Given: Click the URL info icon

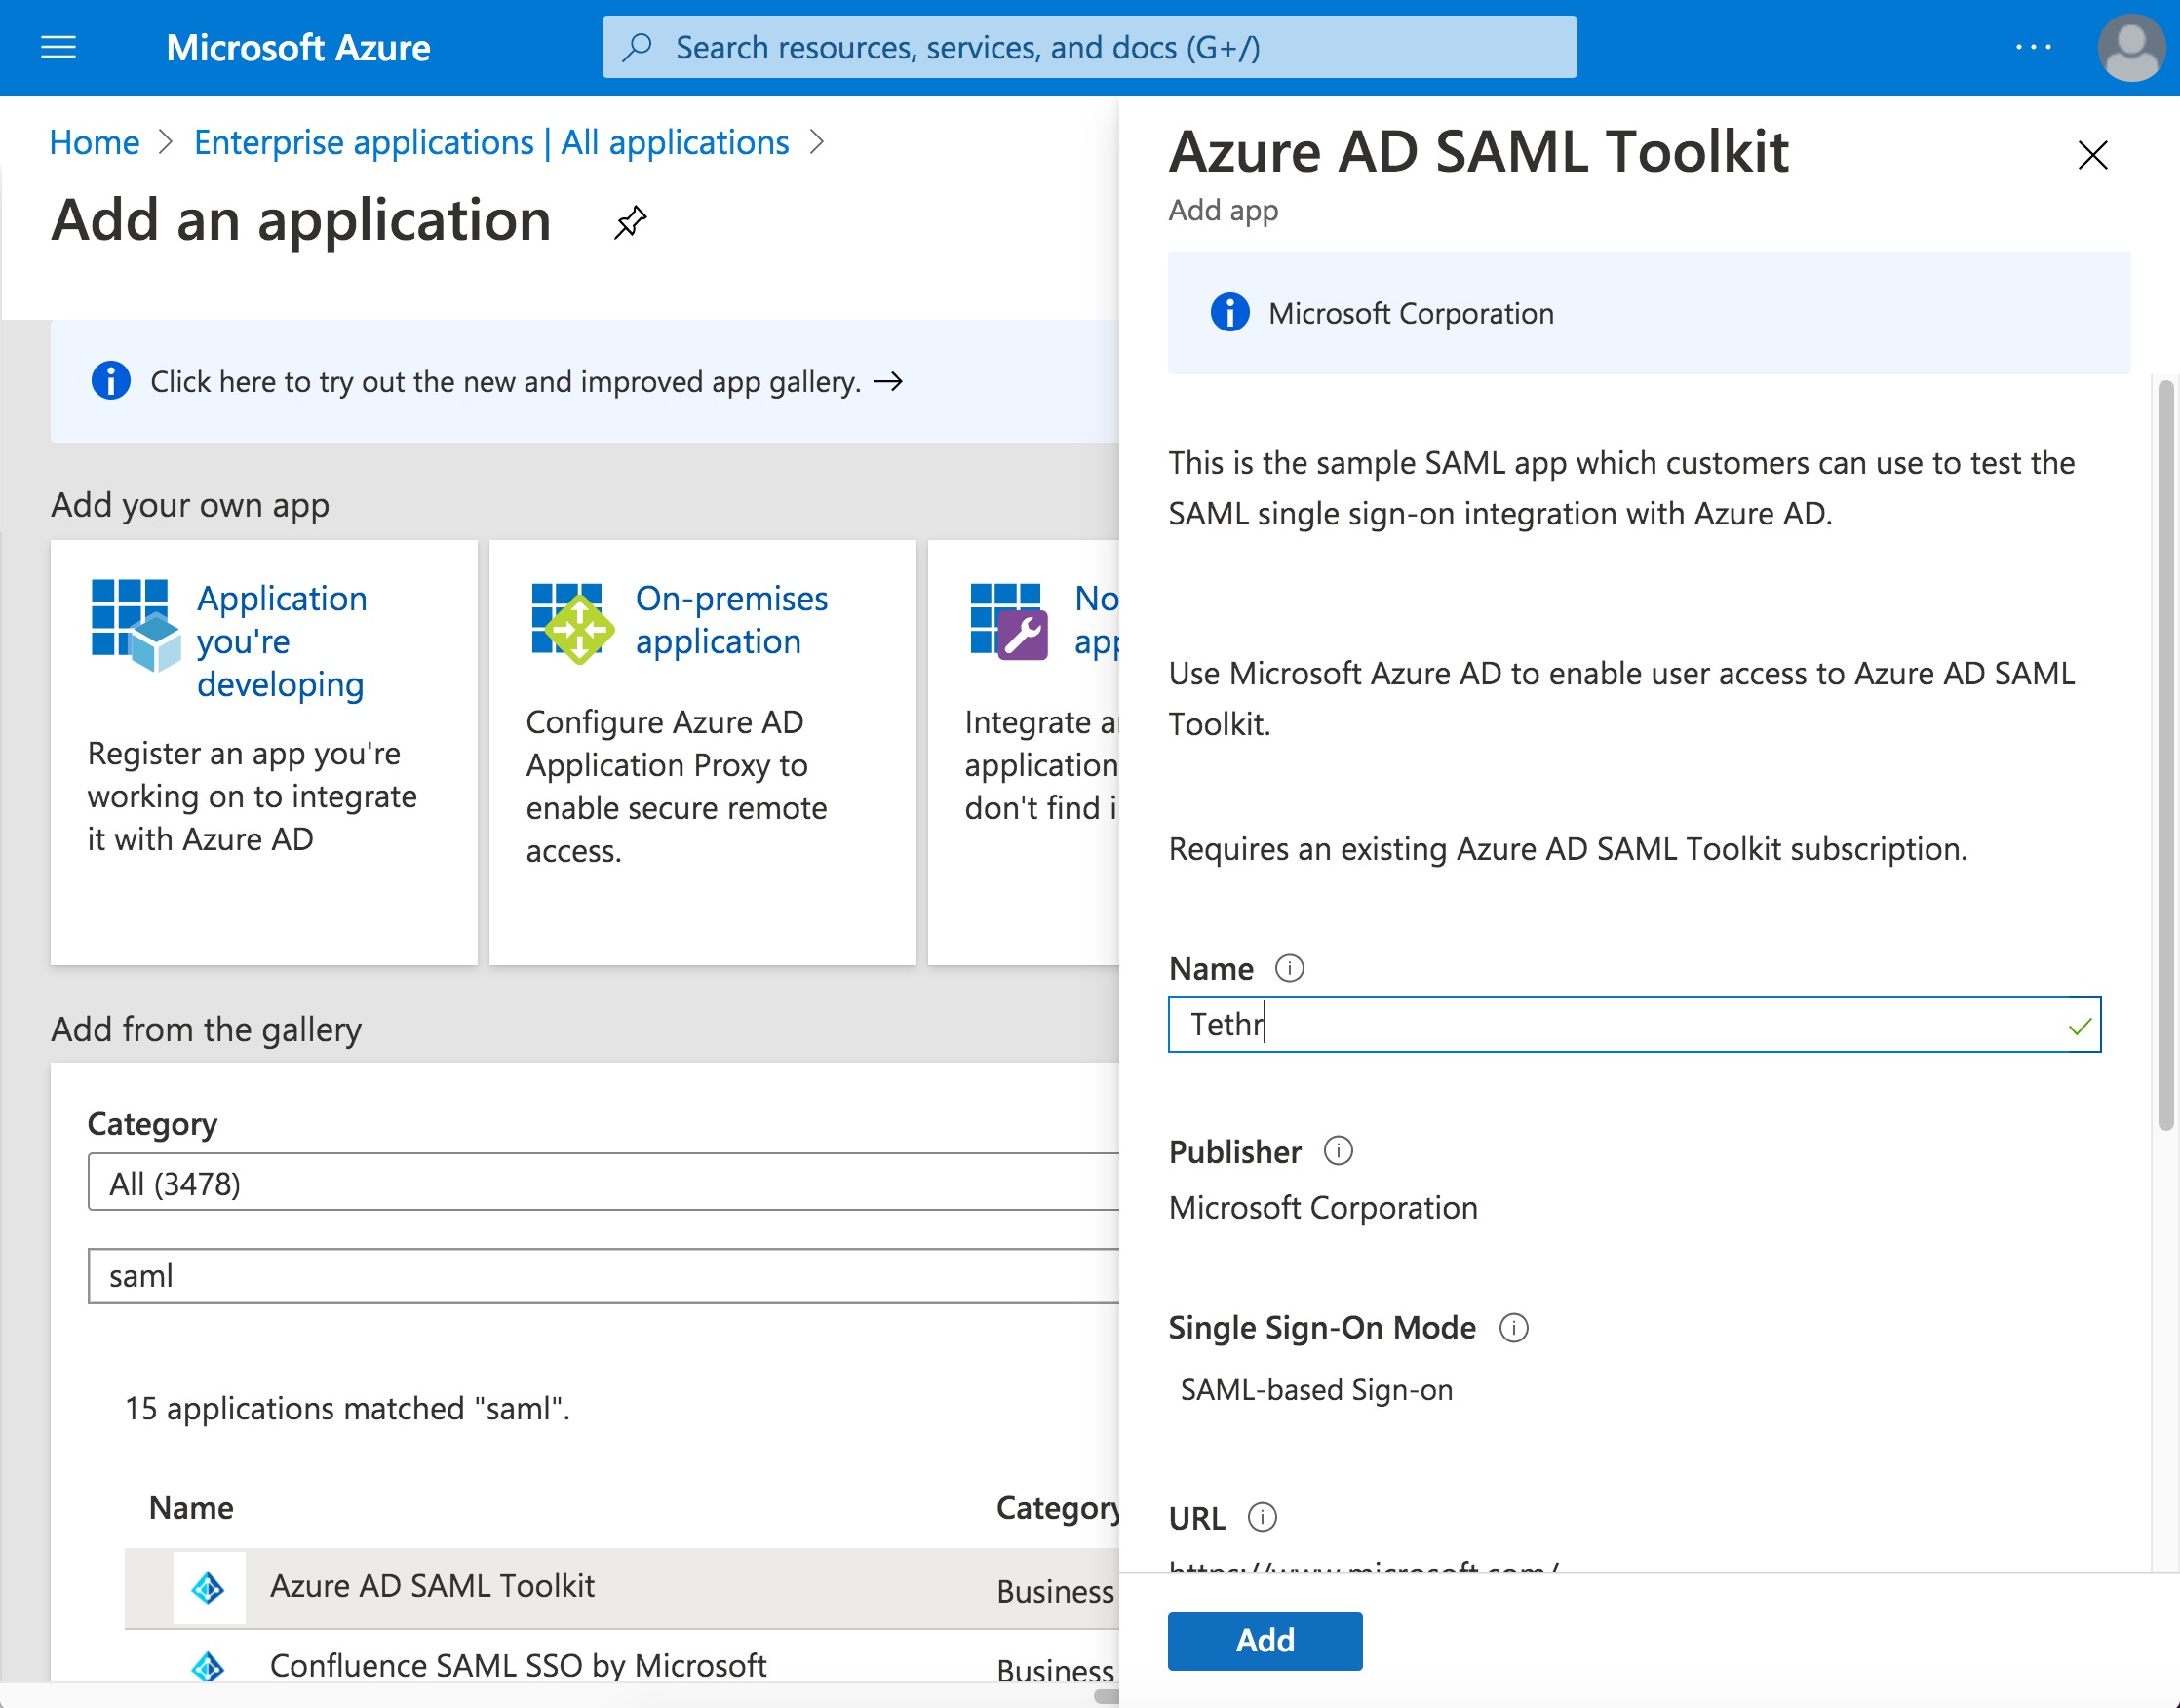Looking at the screenshot, I should coord(1262,1516).
